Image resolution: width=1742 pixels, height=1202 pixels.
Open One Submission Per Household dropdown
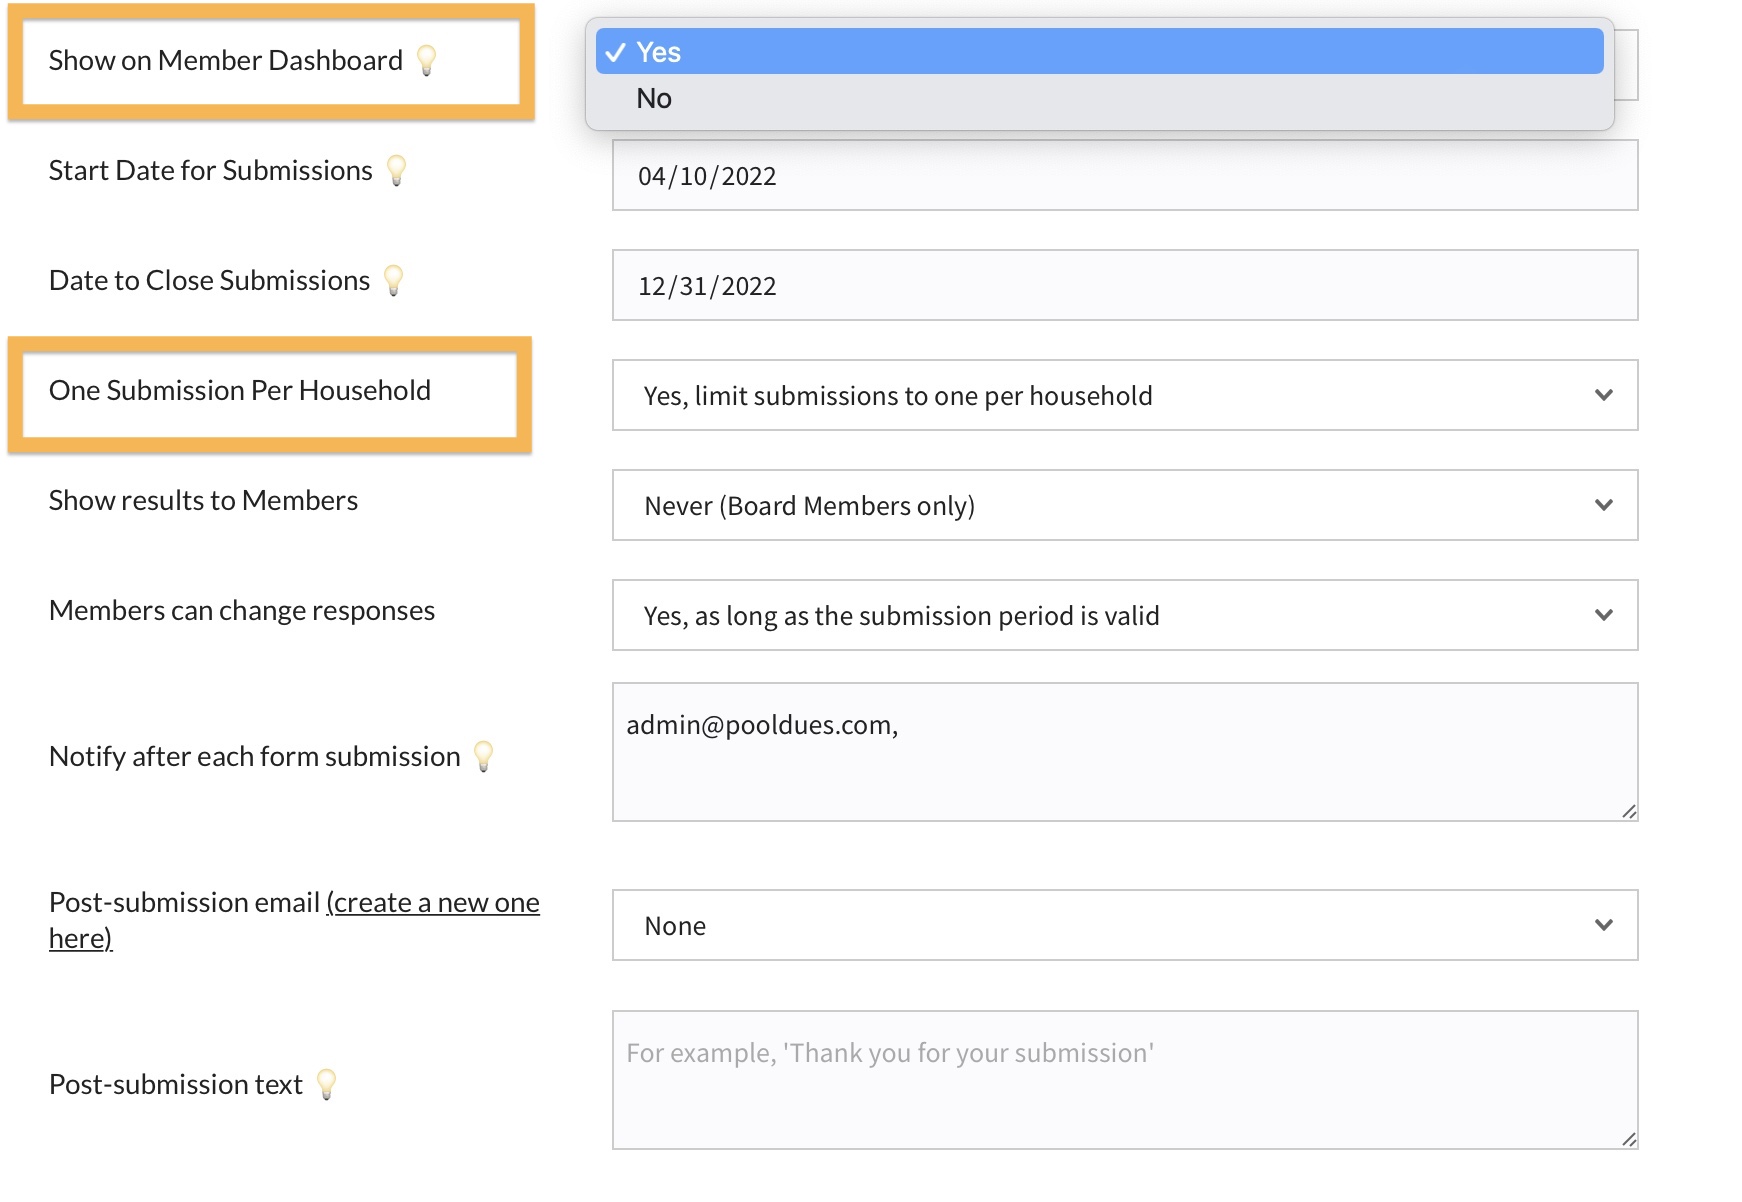click(1124, 396)
